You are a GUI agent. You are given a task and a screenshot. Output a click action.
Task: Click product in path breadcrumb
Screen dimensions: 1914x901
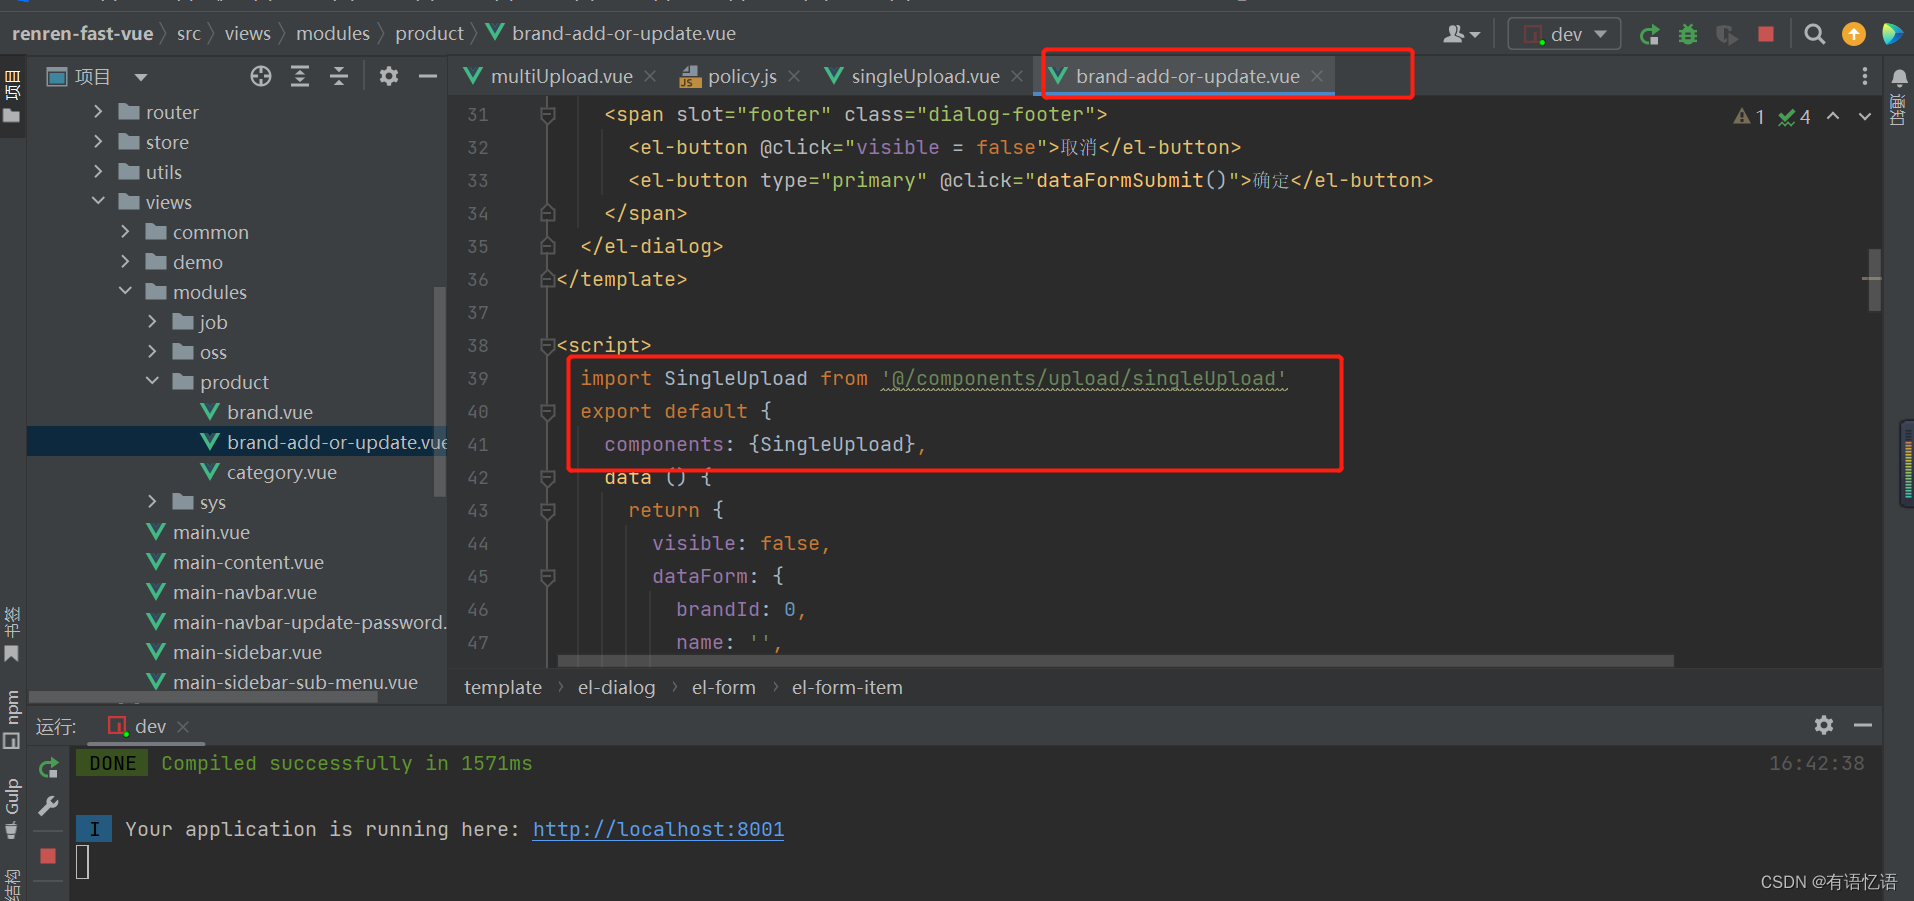tap(429, 33)
